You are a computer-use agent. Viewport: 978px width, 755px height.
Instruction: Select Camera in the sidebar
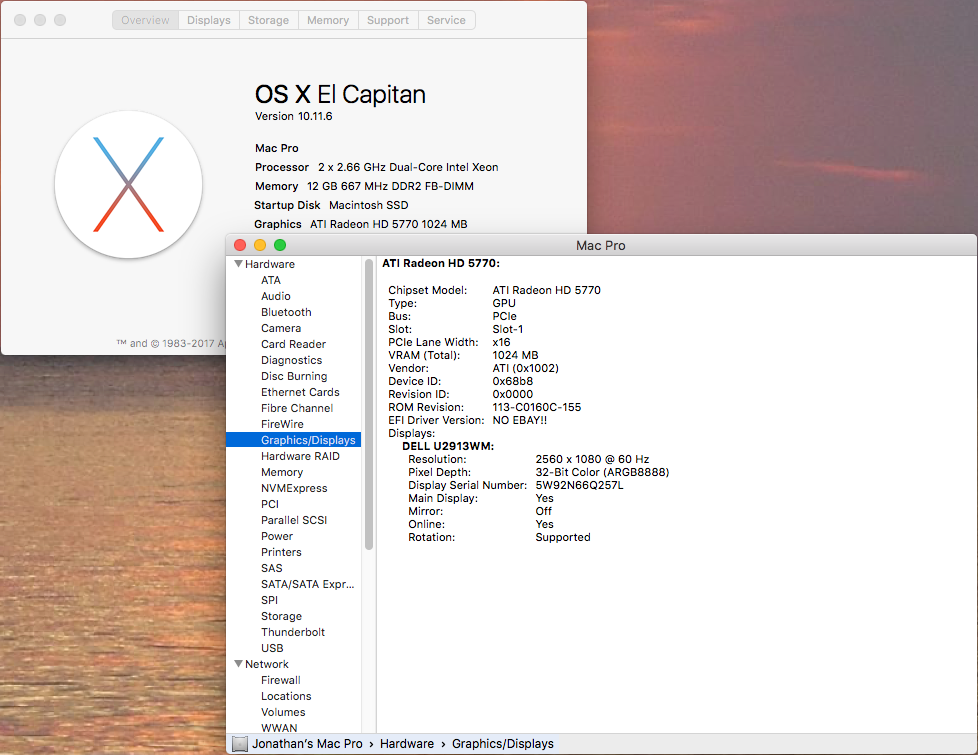point(281,328)
